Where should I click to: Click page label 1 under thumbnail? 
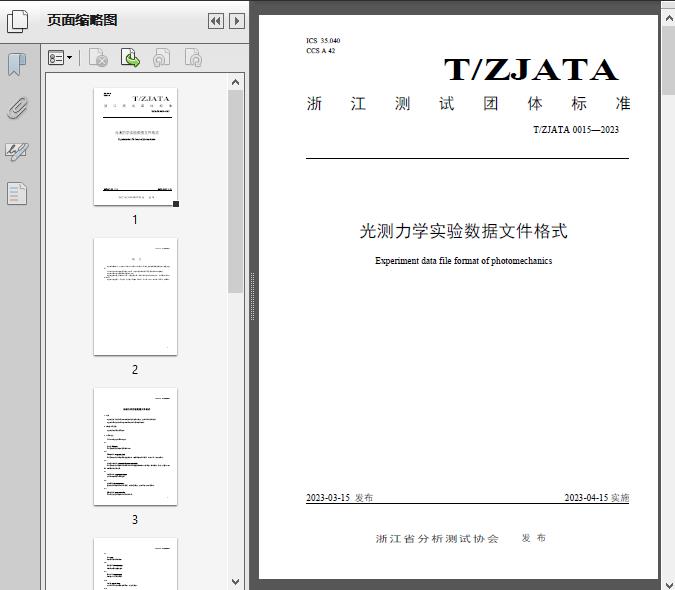click(x=135, y=220)
